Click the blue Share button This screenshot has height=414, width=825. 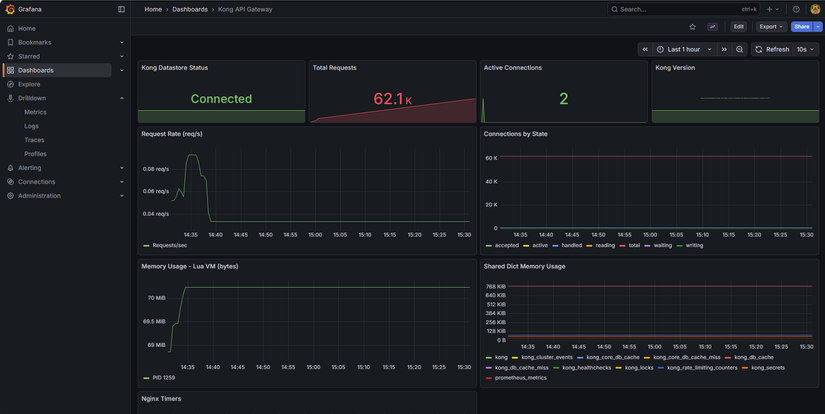tap(801, 27)
